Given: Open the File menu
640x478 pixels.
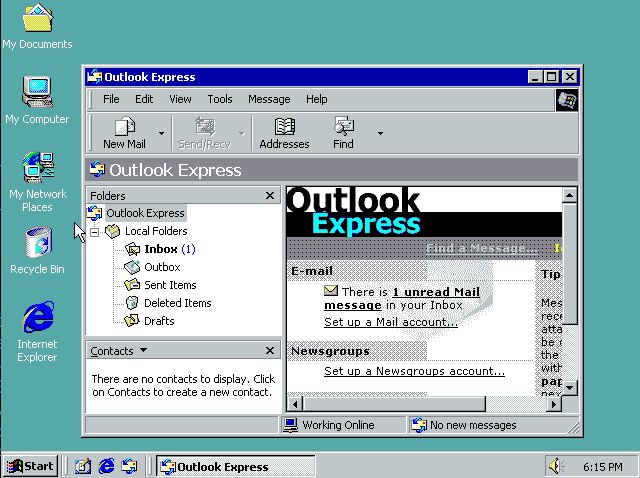Looking at the screenshot, I should click(x=111, y=99).
